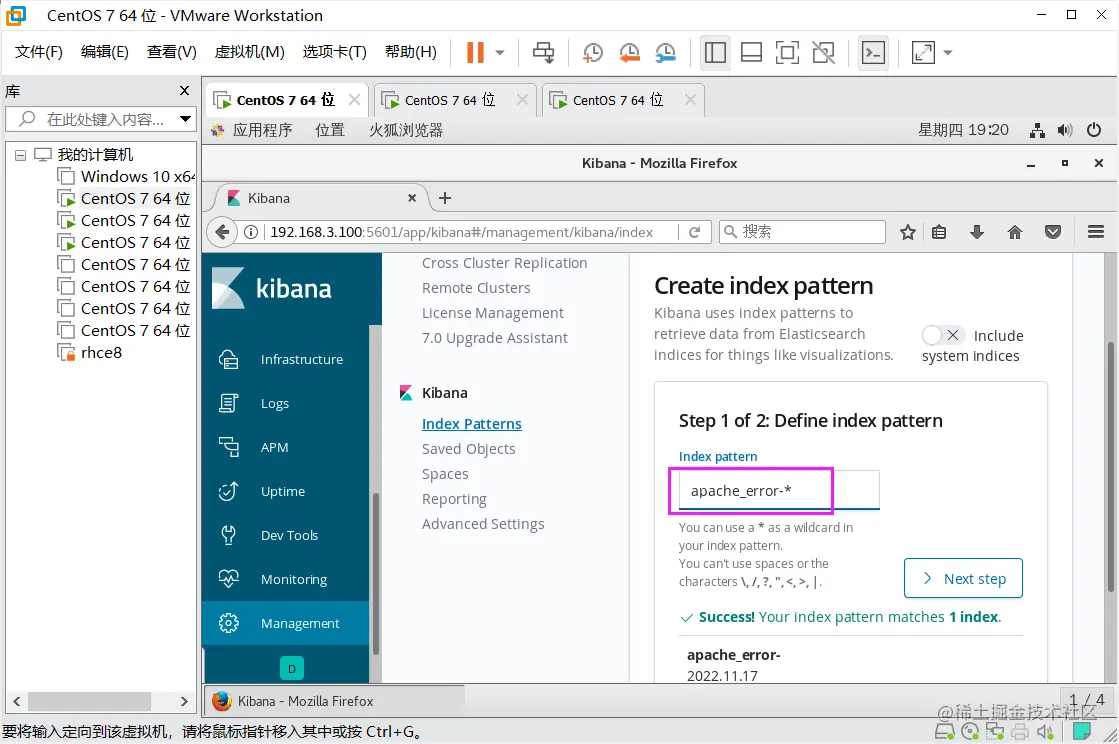Image resolution: width=1119 pixels, height=744 pixels.
Task: Collapse the 我的计算机 tree node
Action: tap(21, 155)
